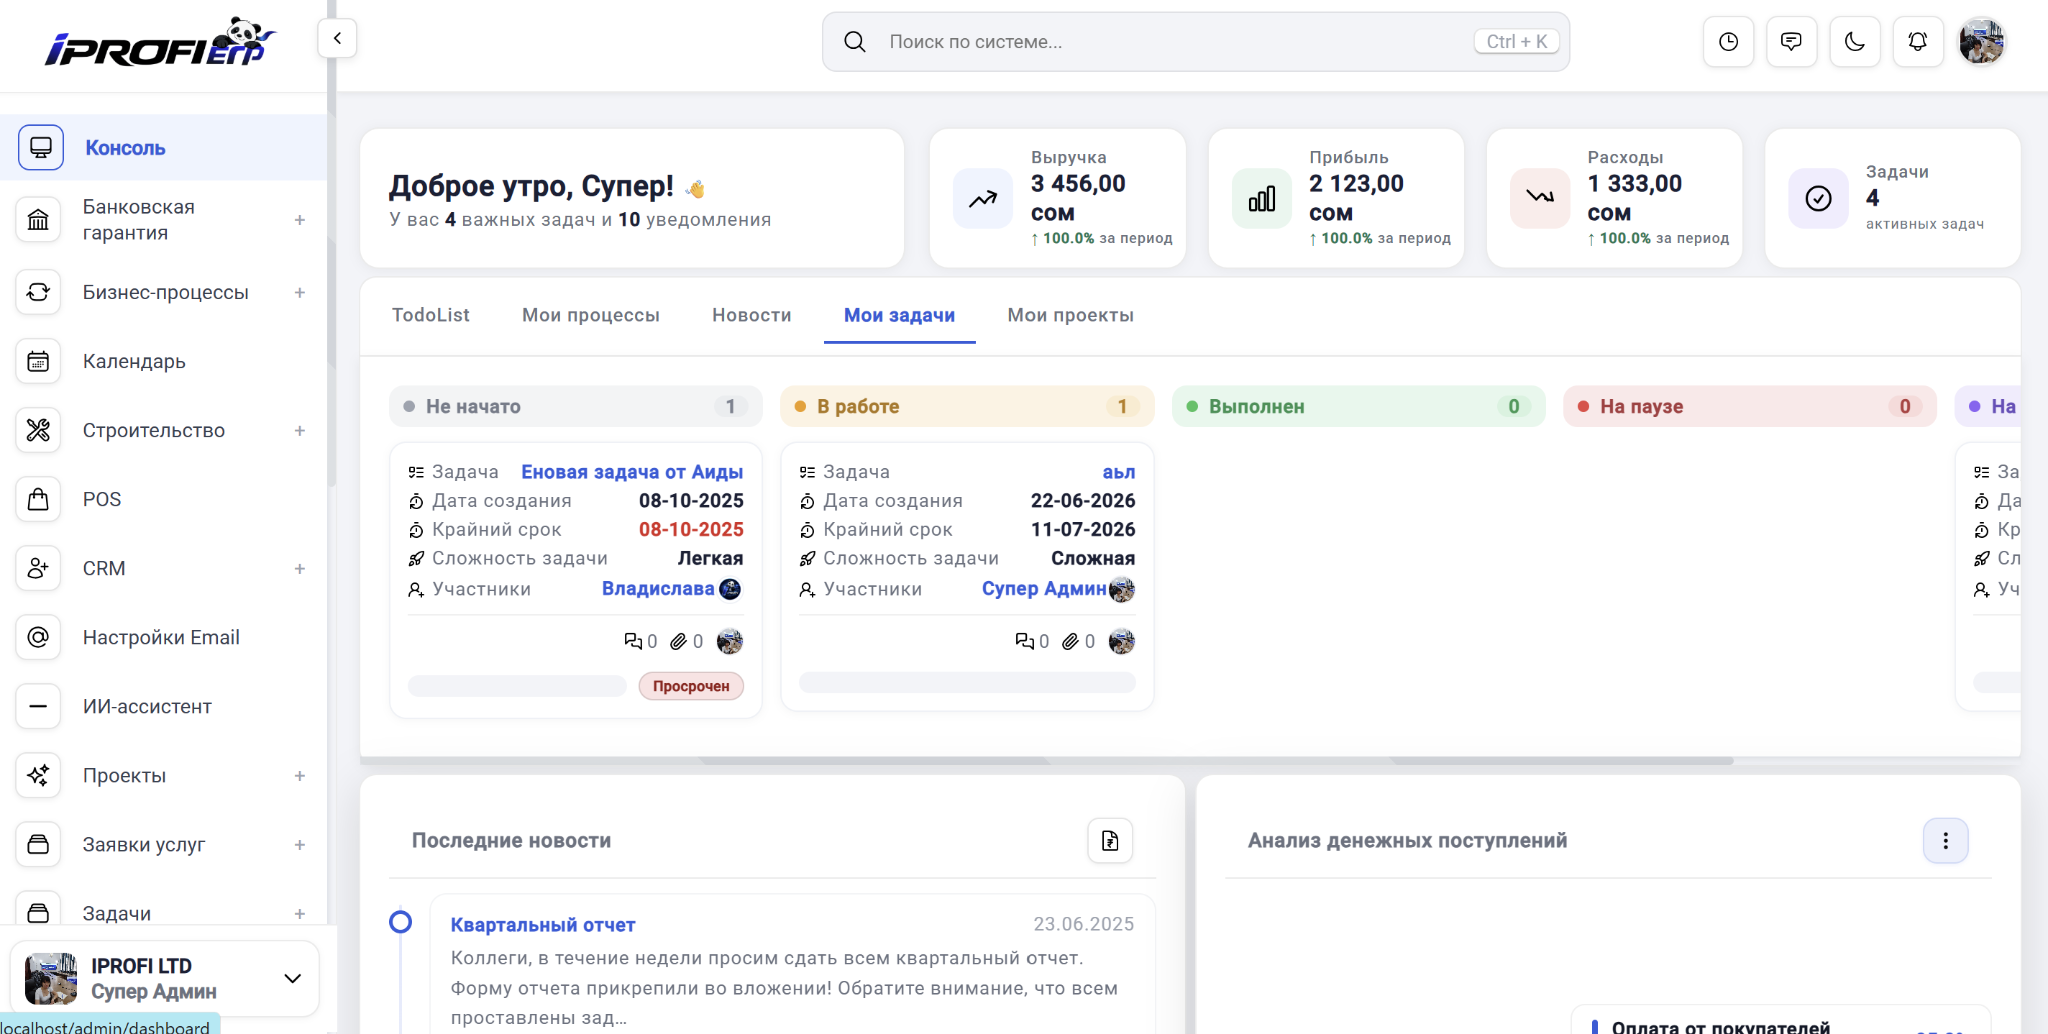Image resolution: width=2048 pixels, height=1034 pixels.
Task: Click the Расходы trend-down icon
Action: click(x=1540, y=198)
